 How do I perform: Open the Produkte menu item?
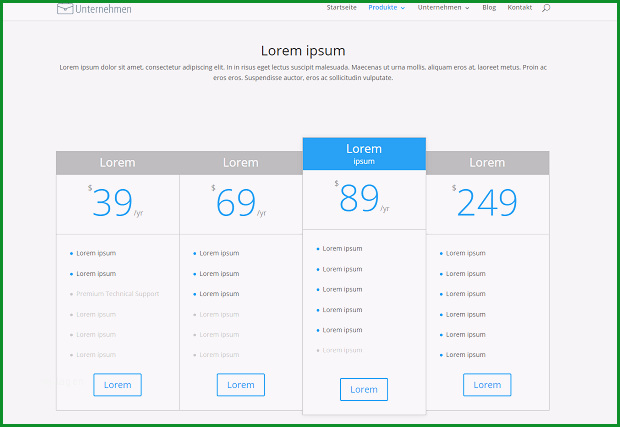(x=383, y=8)
